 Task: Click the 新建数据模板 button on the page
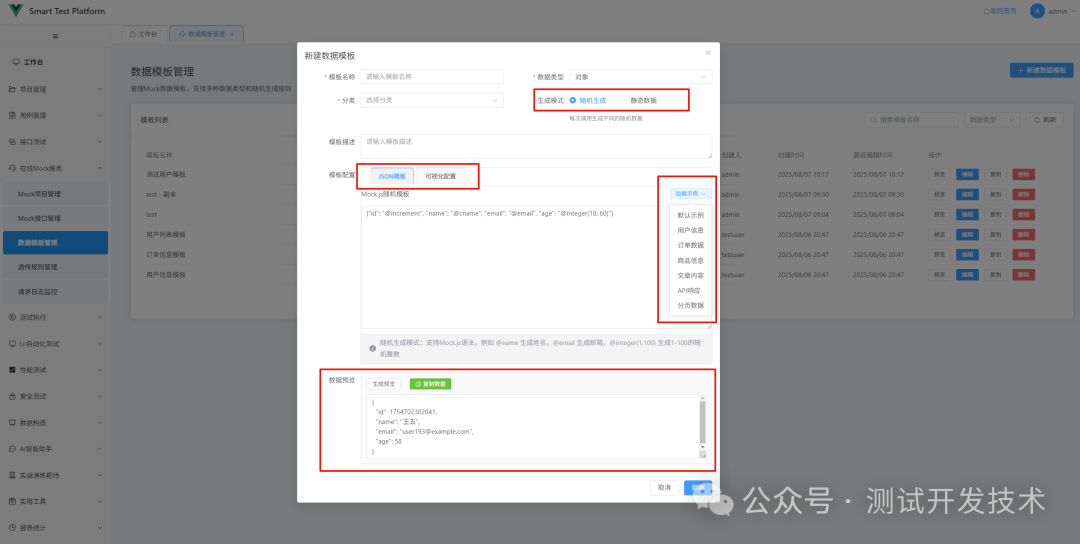click(1041, 70)
